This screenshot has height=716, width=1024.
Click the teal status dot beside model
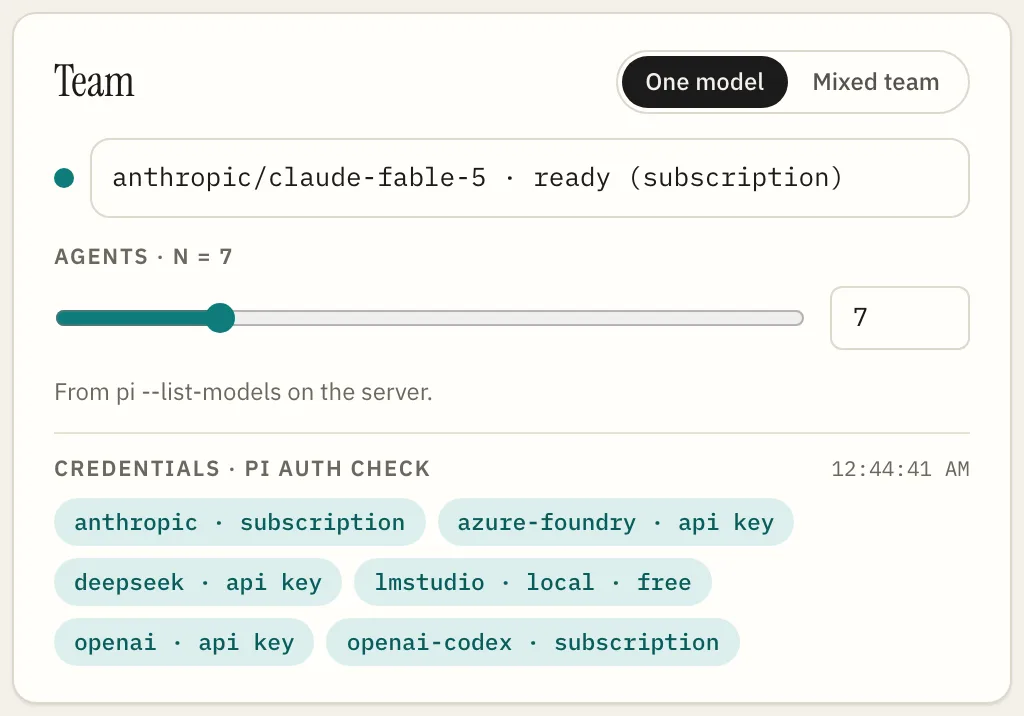tap(64, 178)
